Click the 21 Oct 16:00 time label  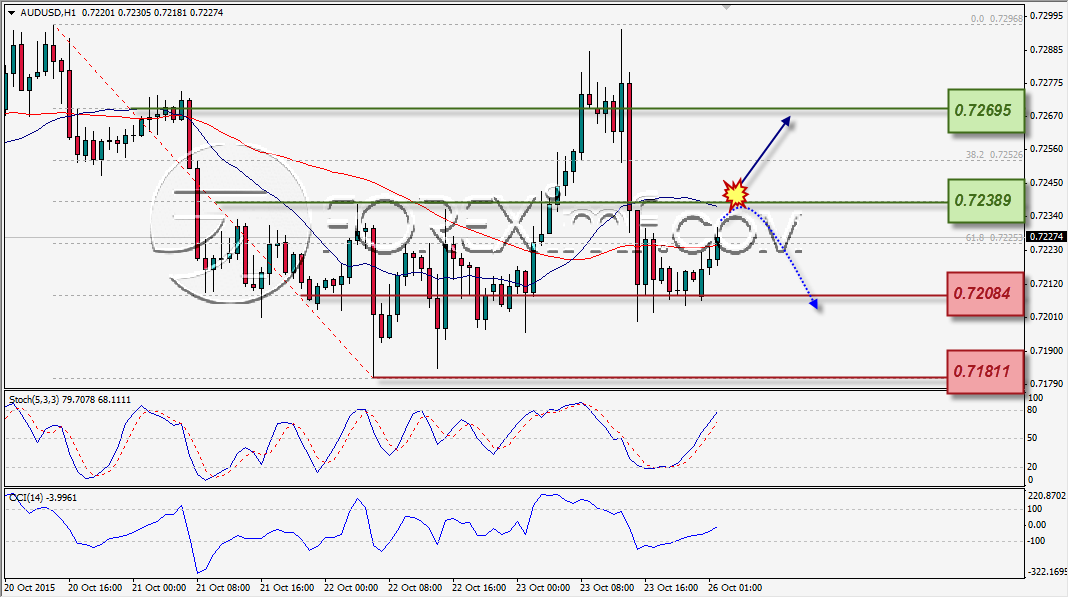pos(287,588)
